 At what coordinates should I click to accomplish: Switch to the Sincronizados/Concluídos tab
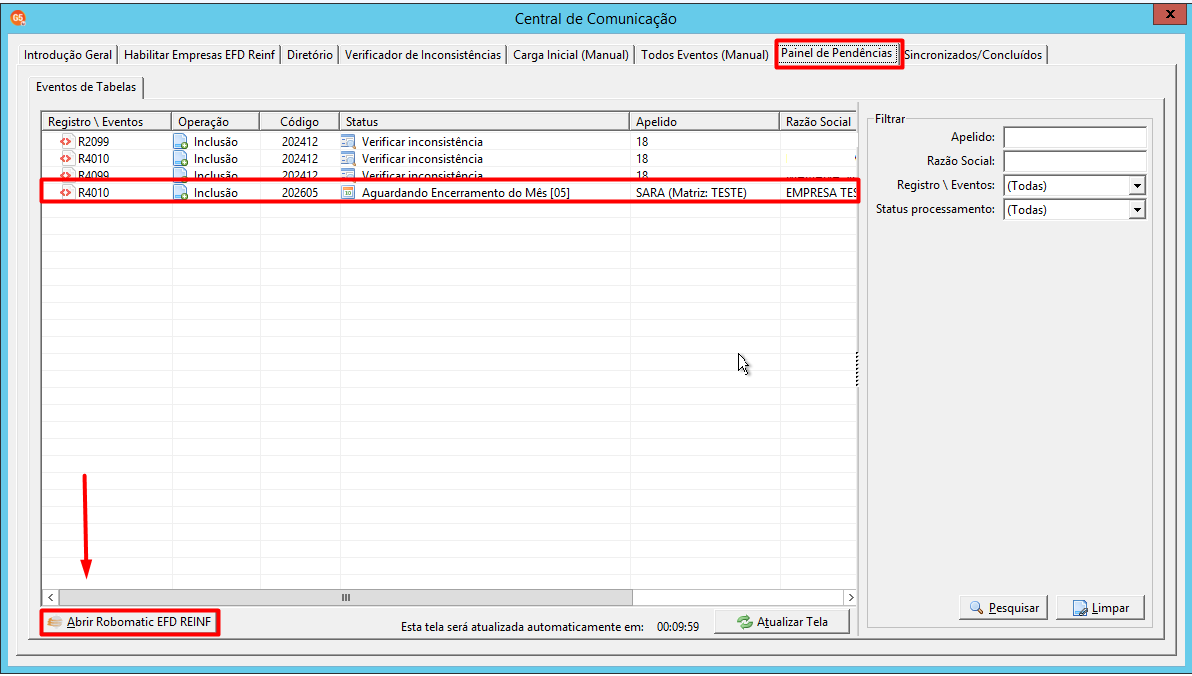coord(974,55)
